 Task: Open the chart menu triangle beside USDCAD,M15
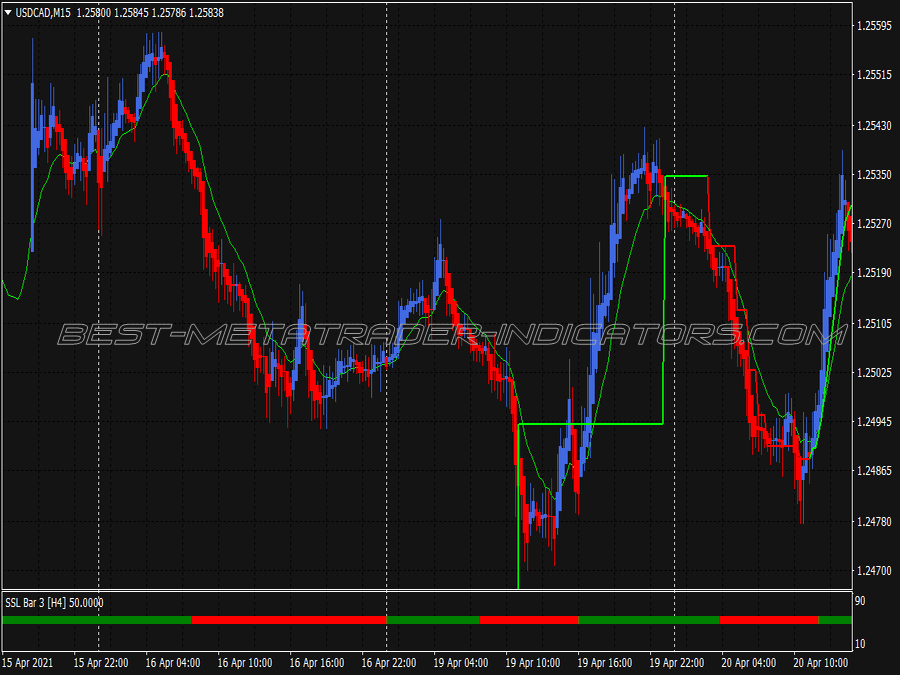(8, 12)
